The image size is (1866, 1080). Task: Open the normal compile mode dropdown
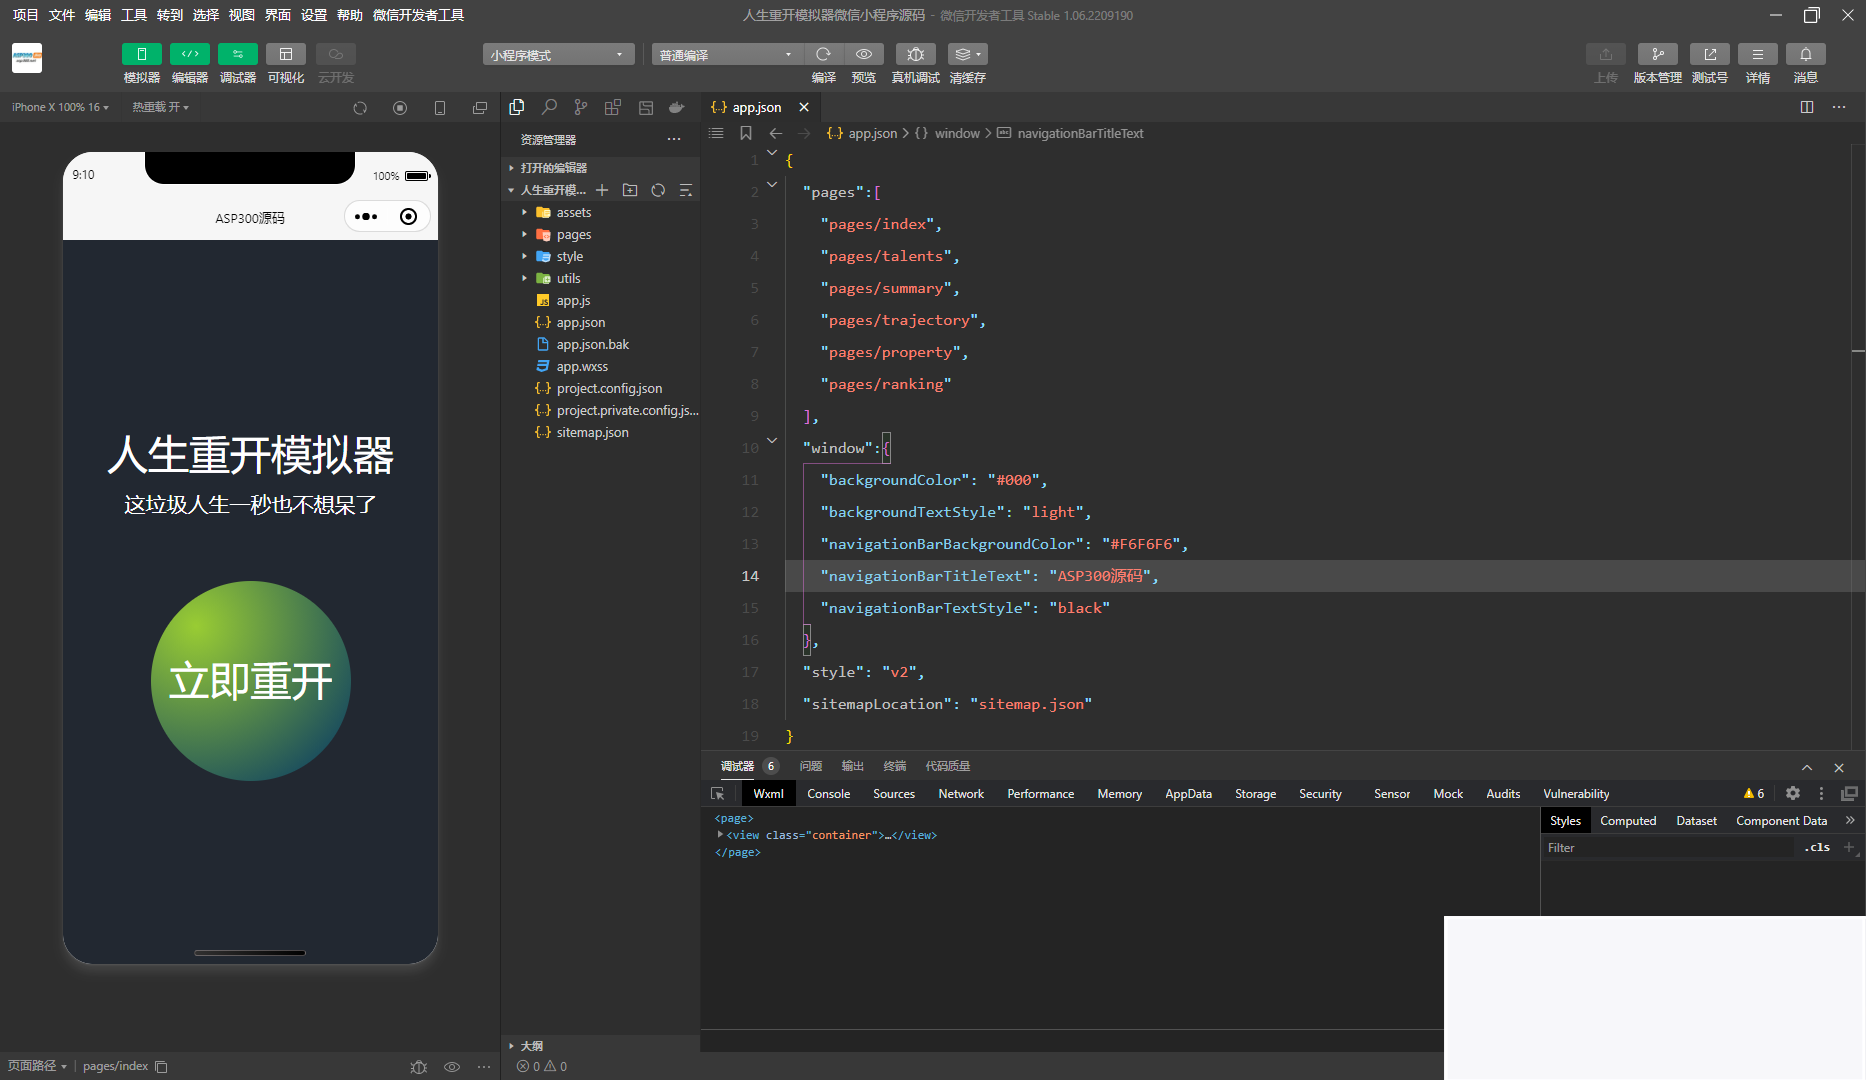(x=727, y=55)
